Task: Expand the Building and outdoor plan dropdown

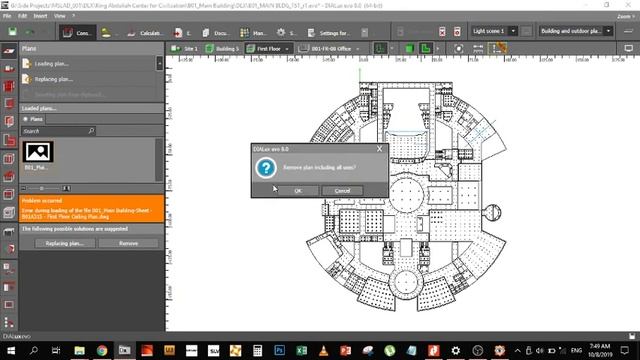Action: pos(608,31)
